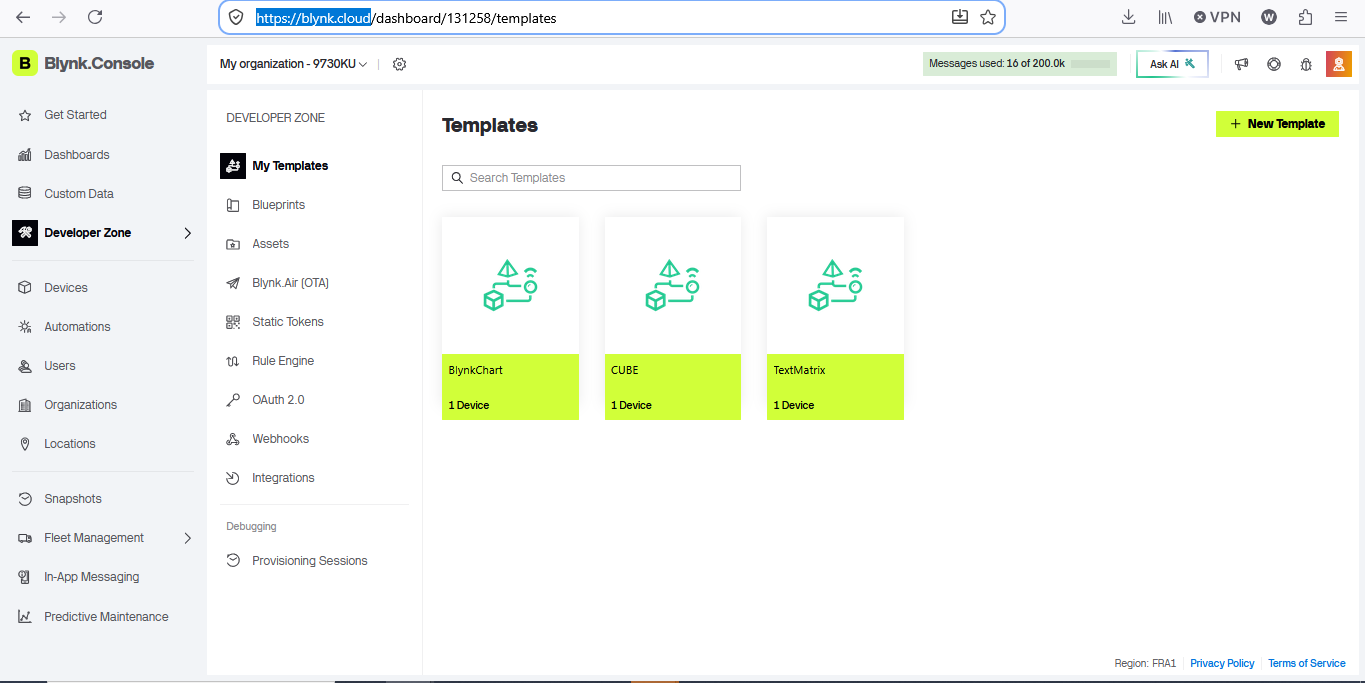Click the Organizations building icon

click(25, 405)
